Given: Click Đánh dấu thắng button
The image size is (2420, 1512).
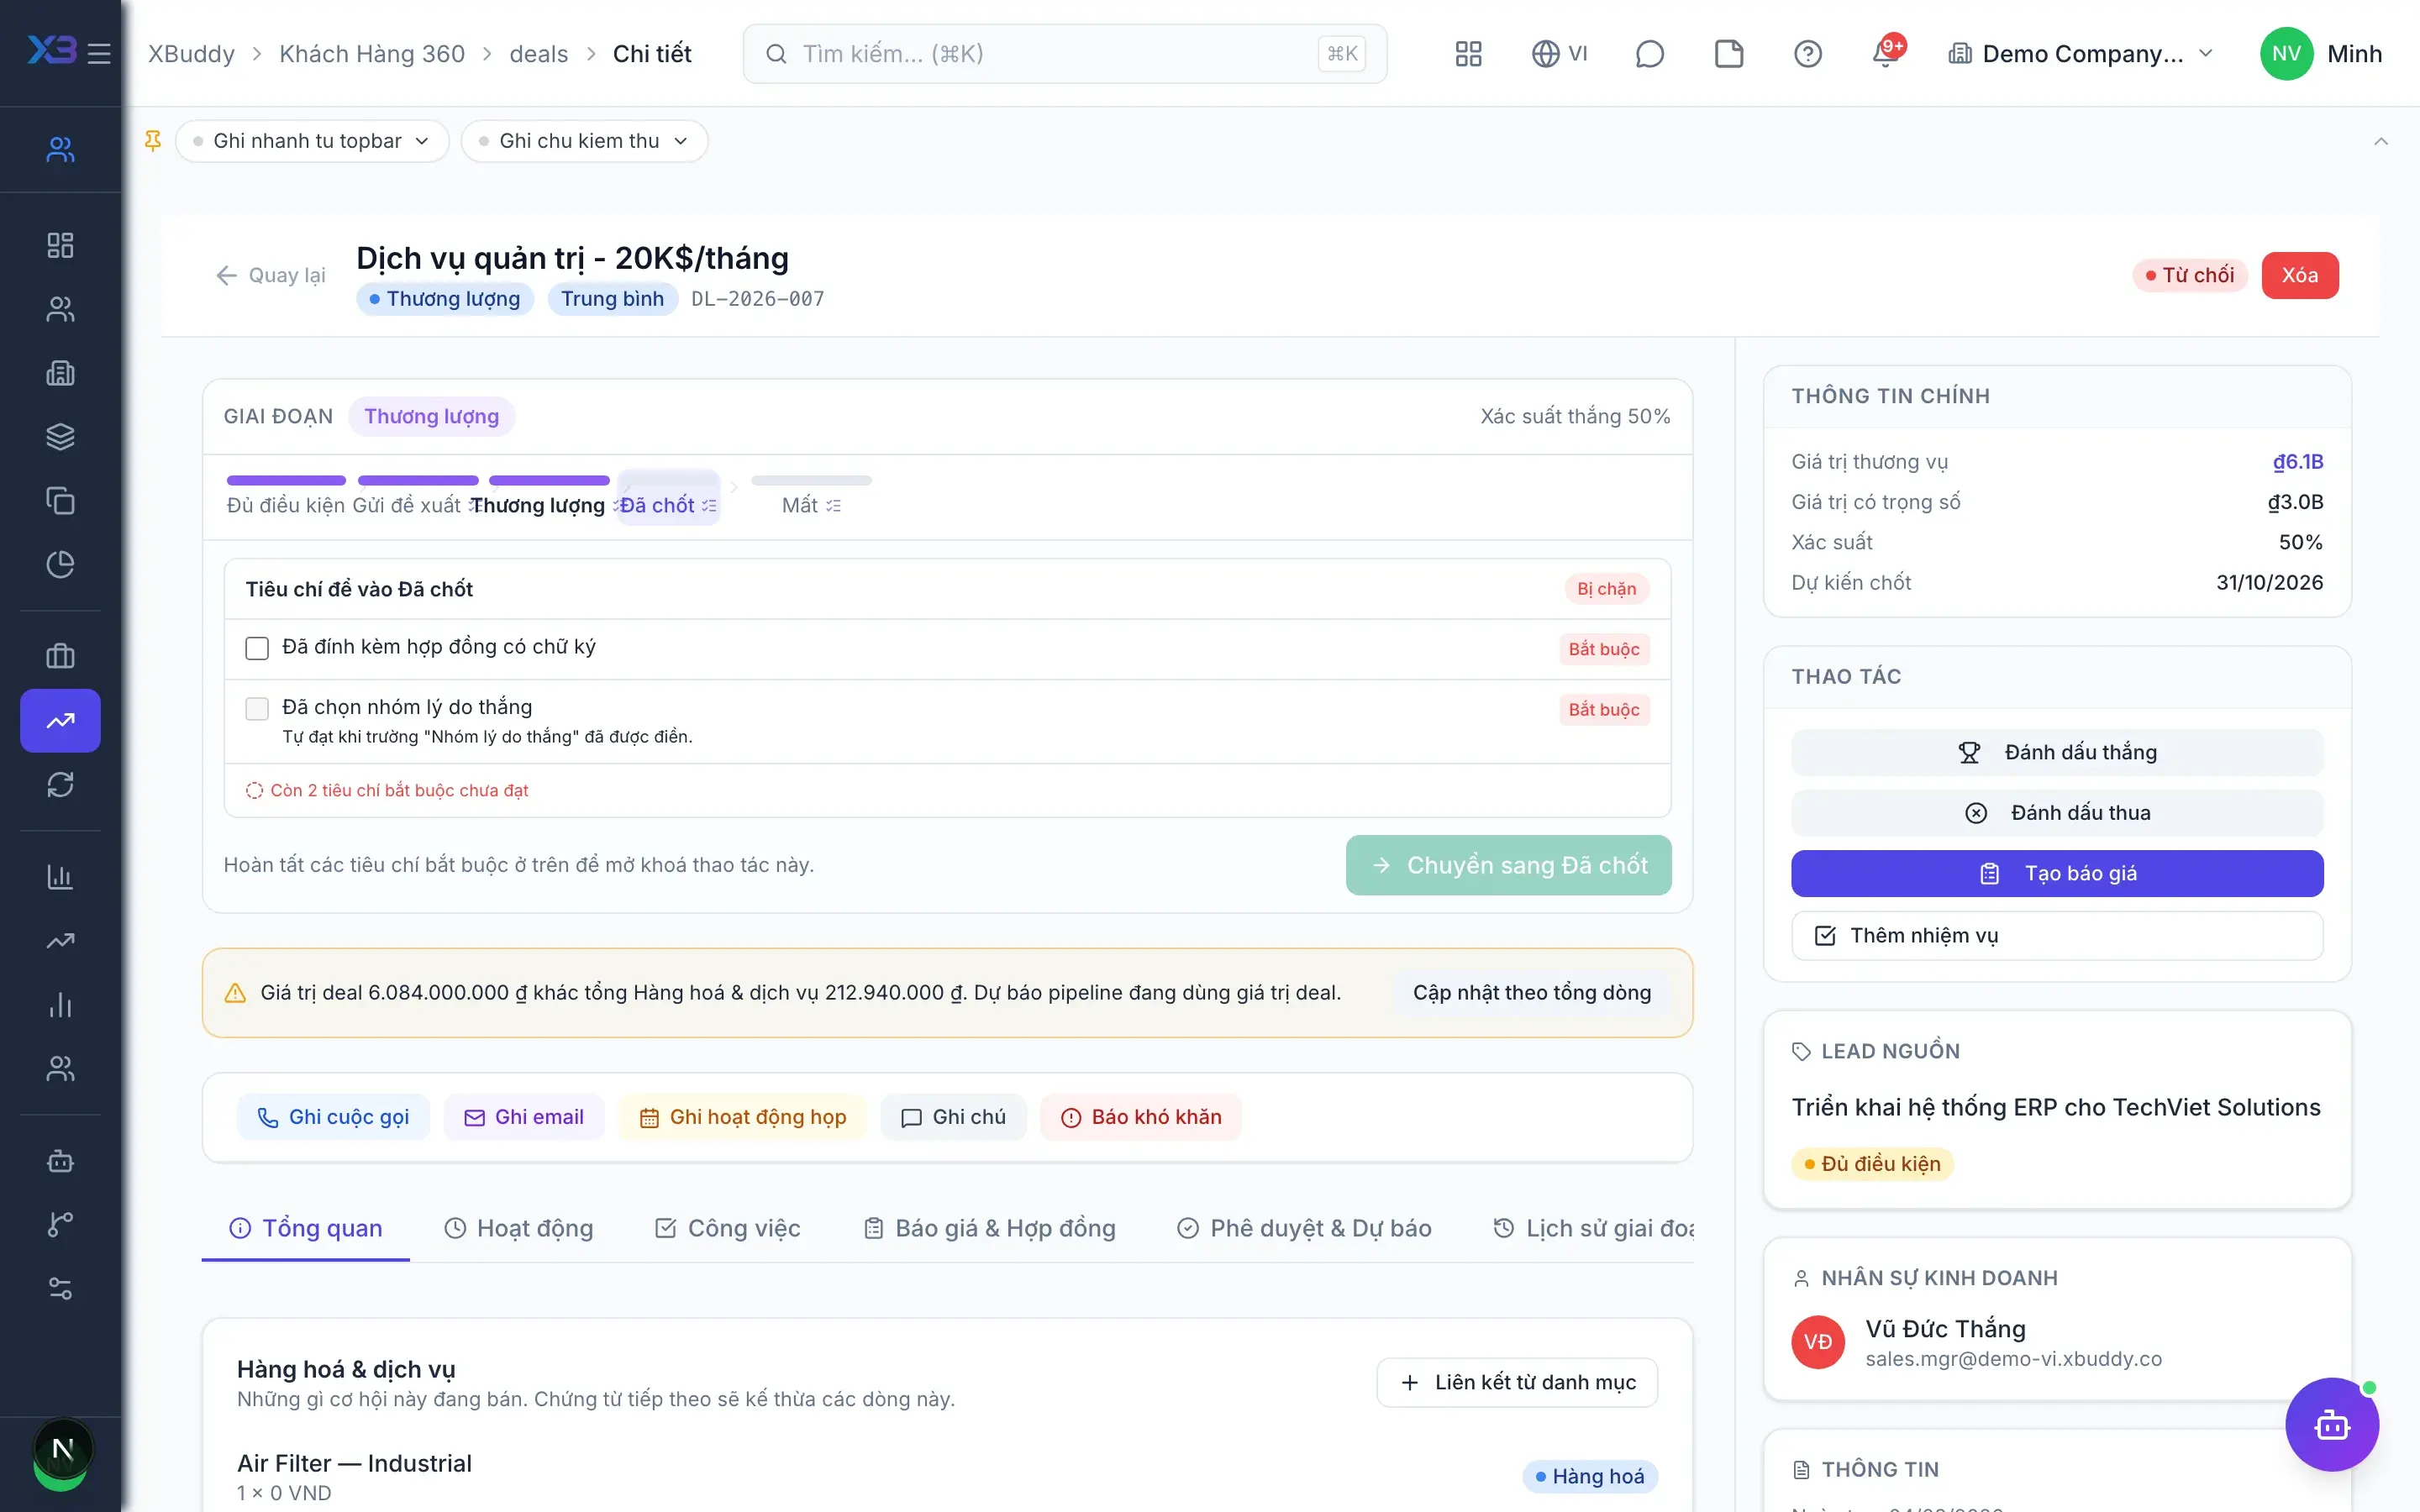Looking at the screenshot, I should 2057,752.
